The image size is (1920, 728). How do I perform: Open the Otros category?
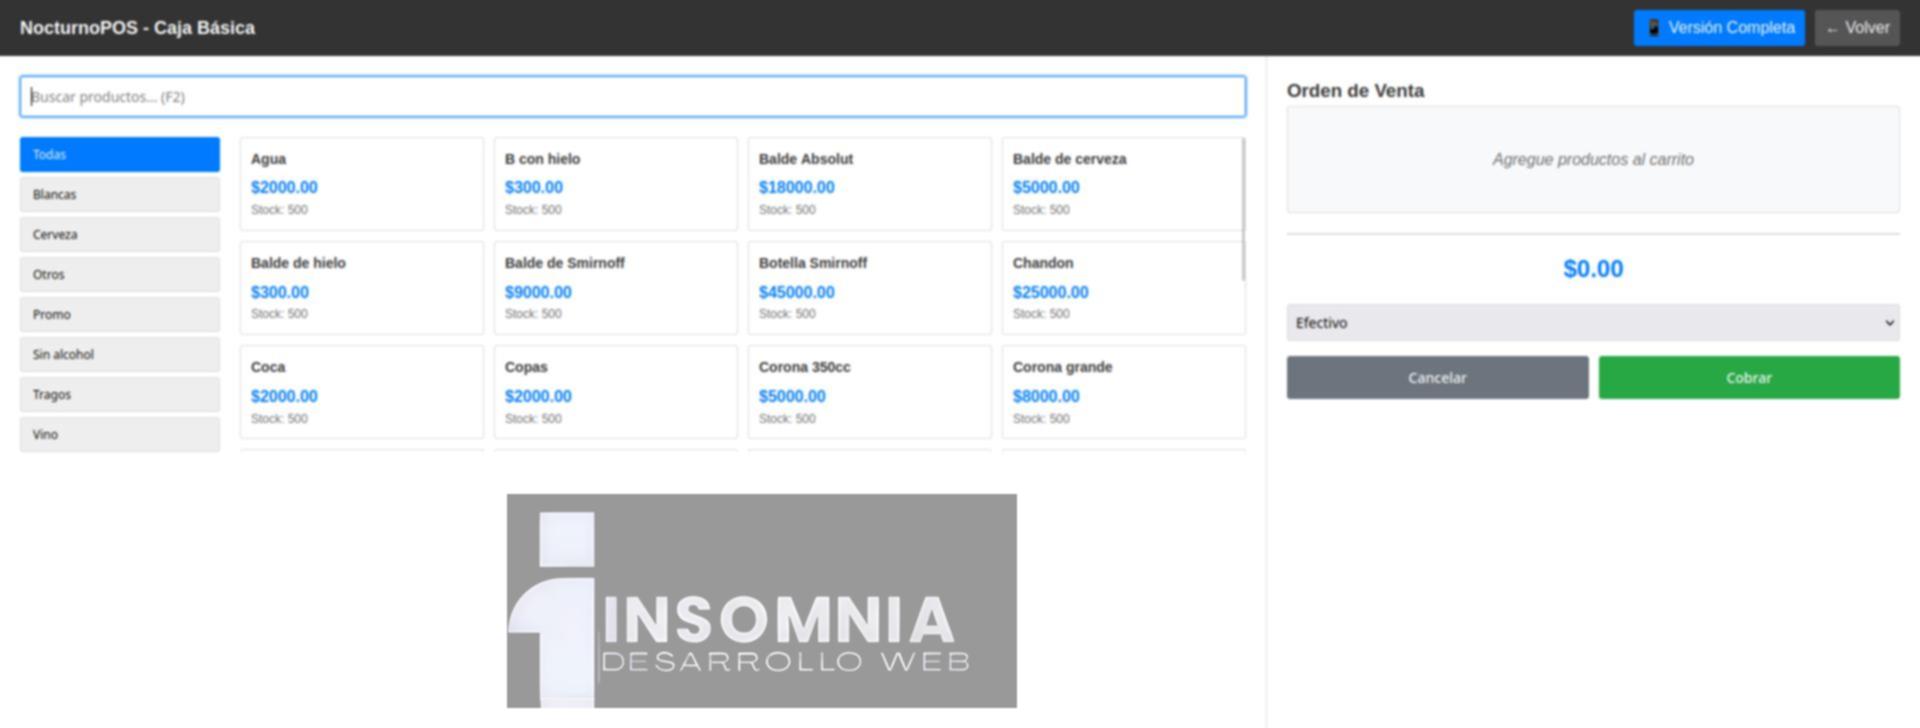coord(119,275)
